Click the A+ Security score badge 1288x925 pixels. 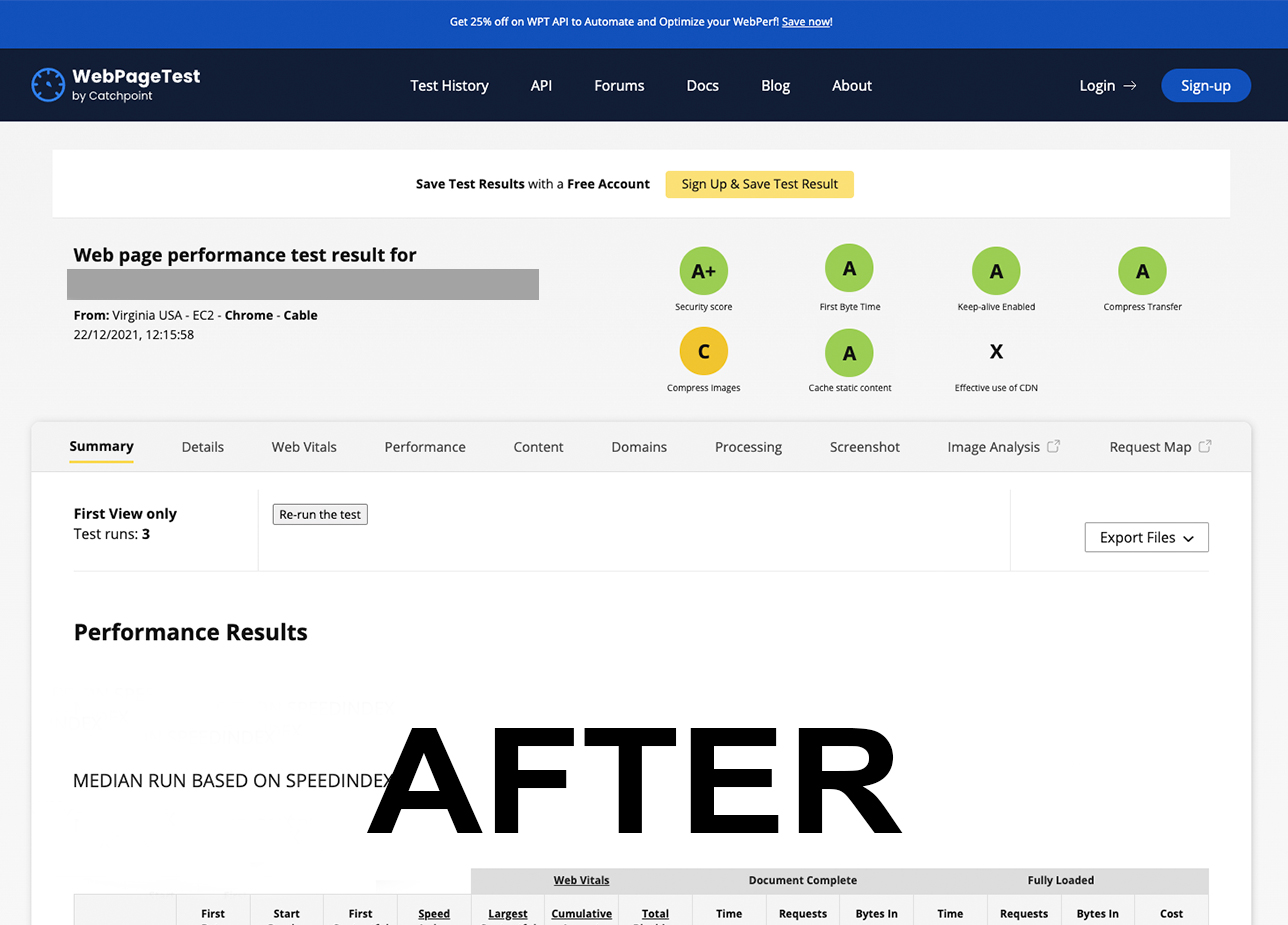coord(704,270)
